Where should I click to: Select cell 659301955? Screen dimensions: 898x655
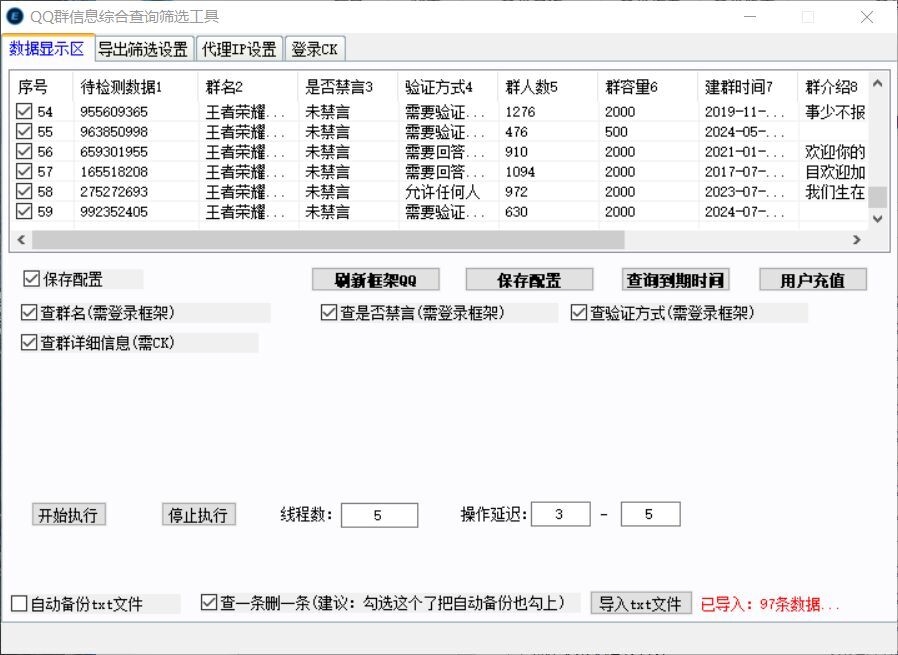(x=114, y=151)
